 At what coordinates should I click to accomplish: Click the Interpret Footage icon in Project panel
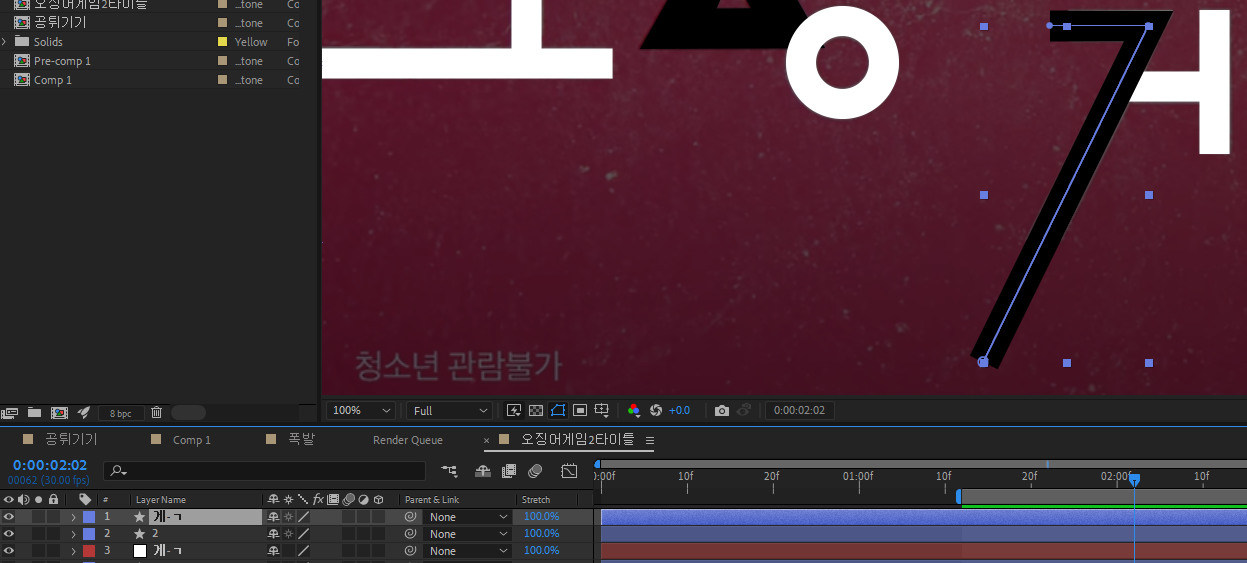[10, 412]
